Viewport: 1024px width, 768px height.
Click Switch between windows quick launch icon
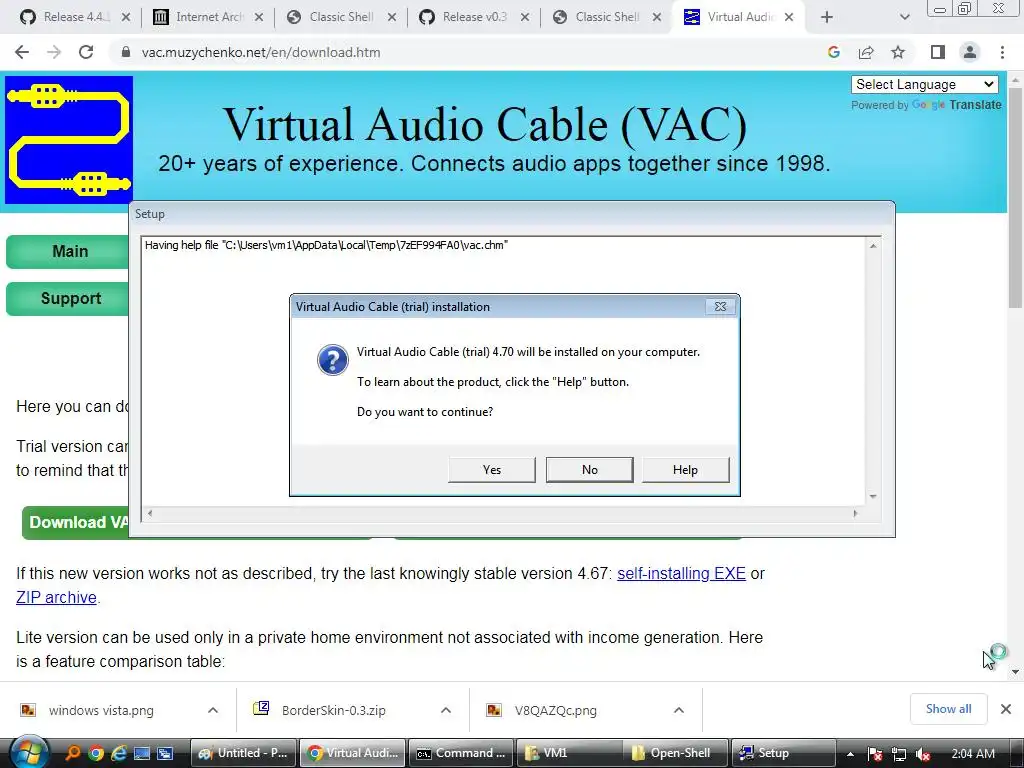pos(165,753)
